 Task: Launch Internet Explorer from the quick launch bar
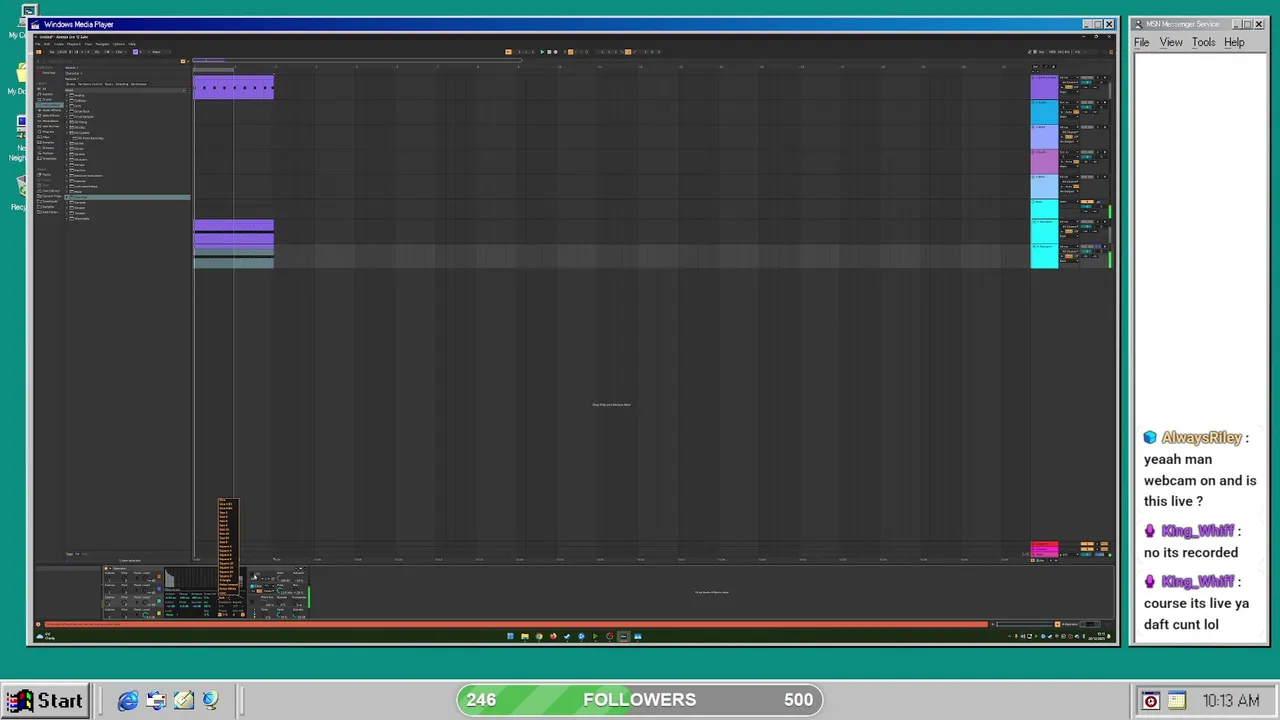[x=128, y=700]
